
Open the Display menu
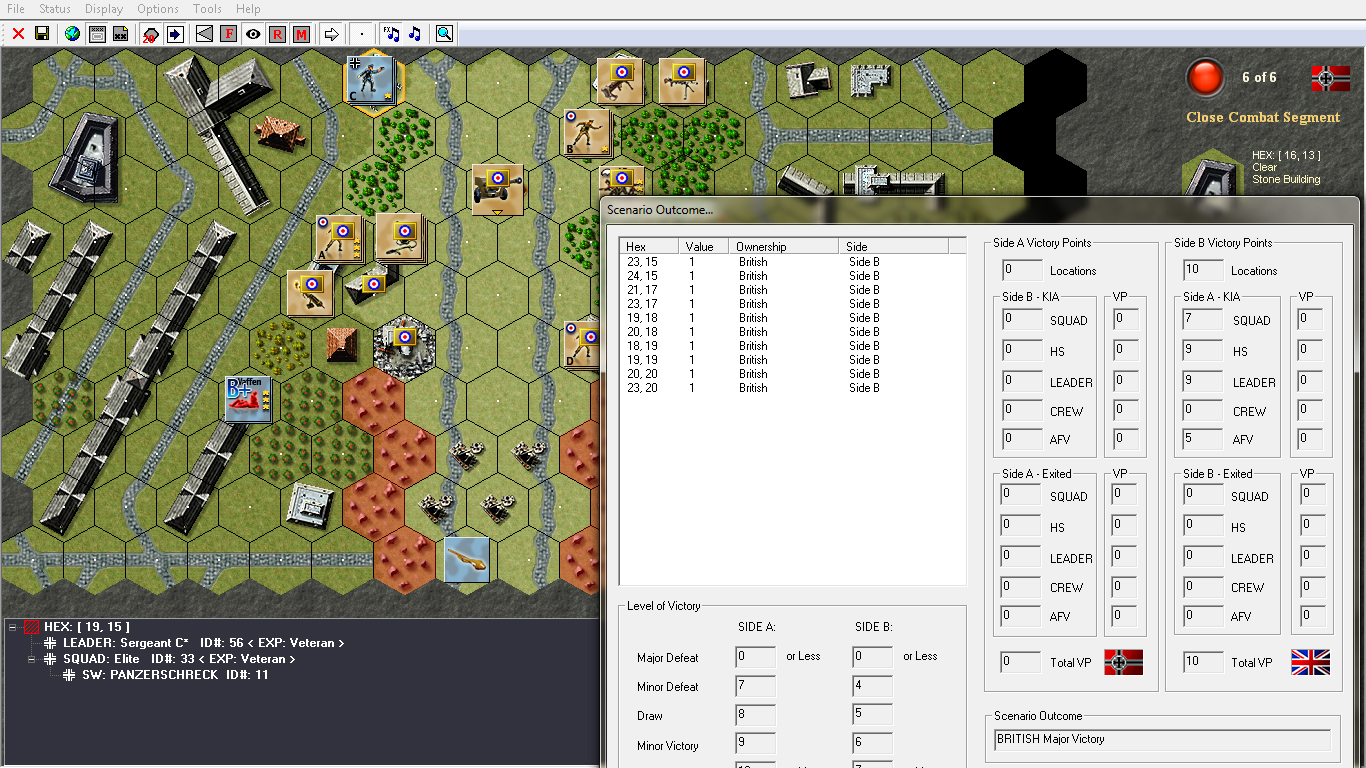104,9
